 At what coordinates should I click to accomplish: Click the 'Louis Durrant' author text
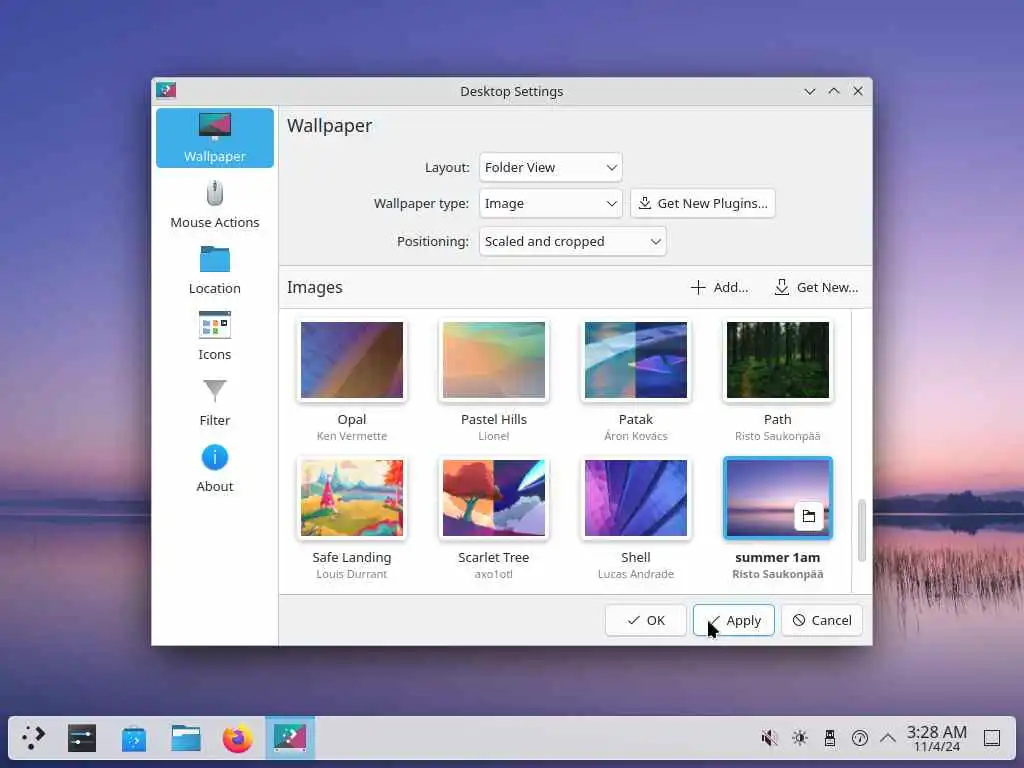point(352,574)
